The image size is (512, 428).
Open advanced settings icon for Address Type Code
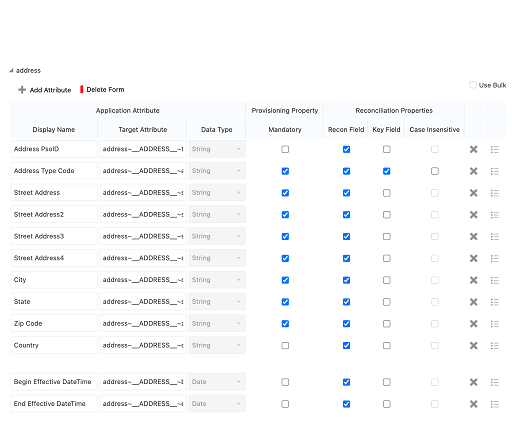[x=495, y=171]
